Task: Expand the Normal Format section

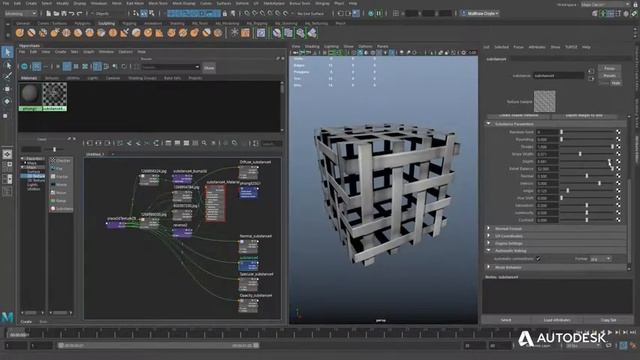Action: pos(489,229)
